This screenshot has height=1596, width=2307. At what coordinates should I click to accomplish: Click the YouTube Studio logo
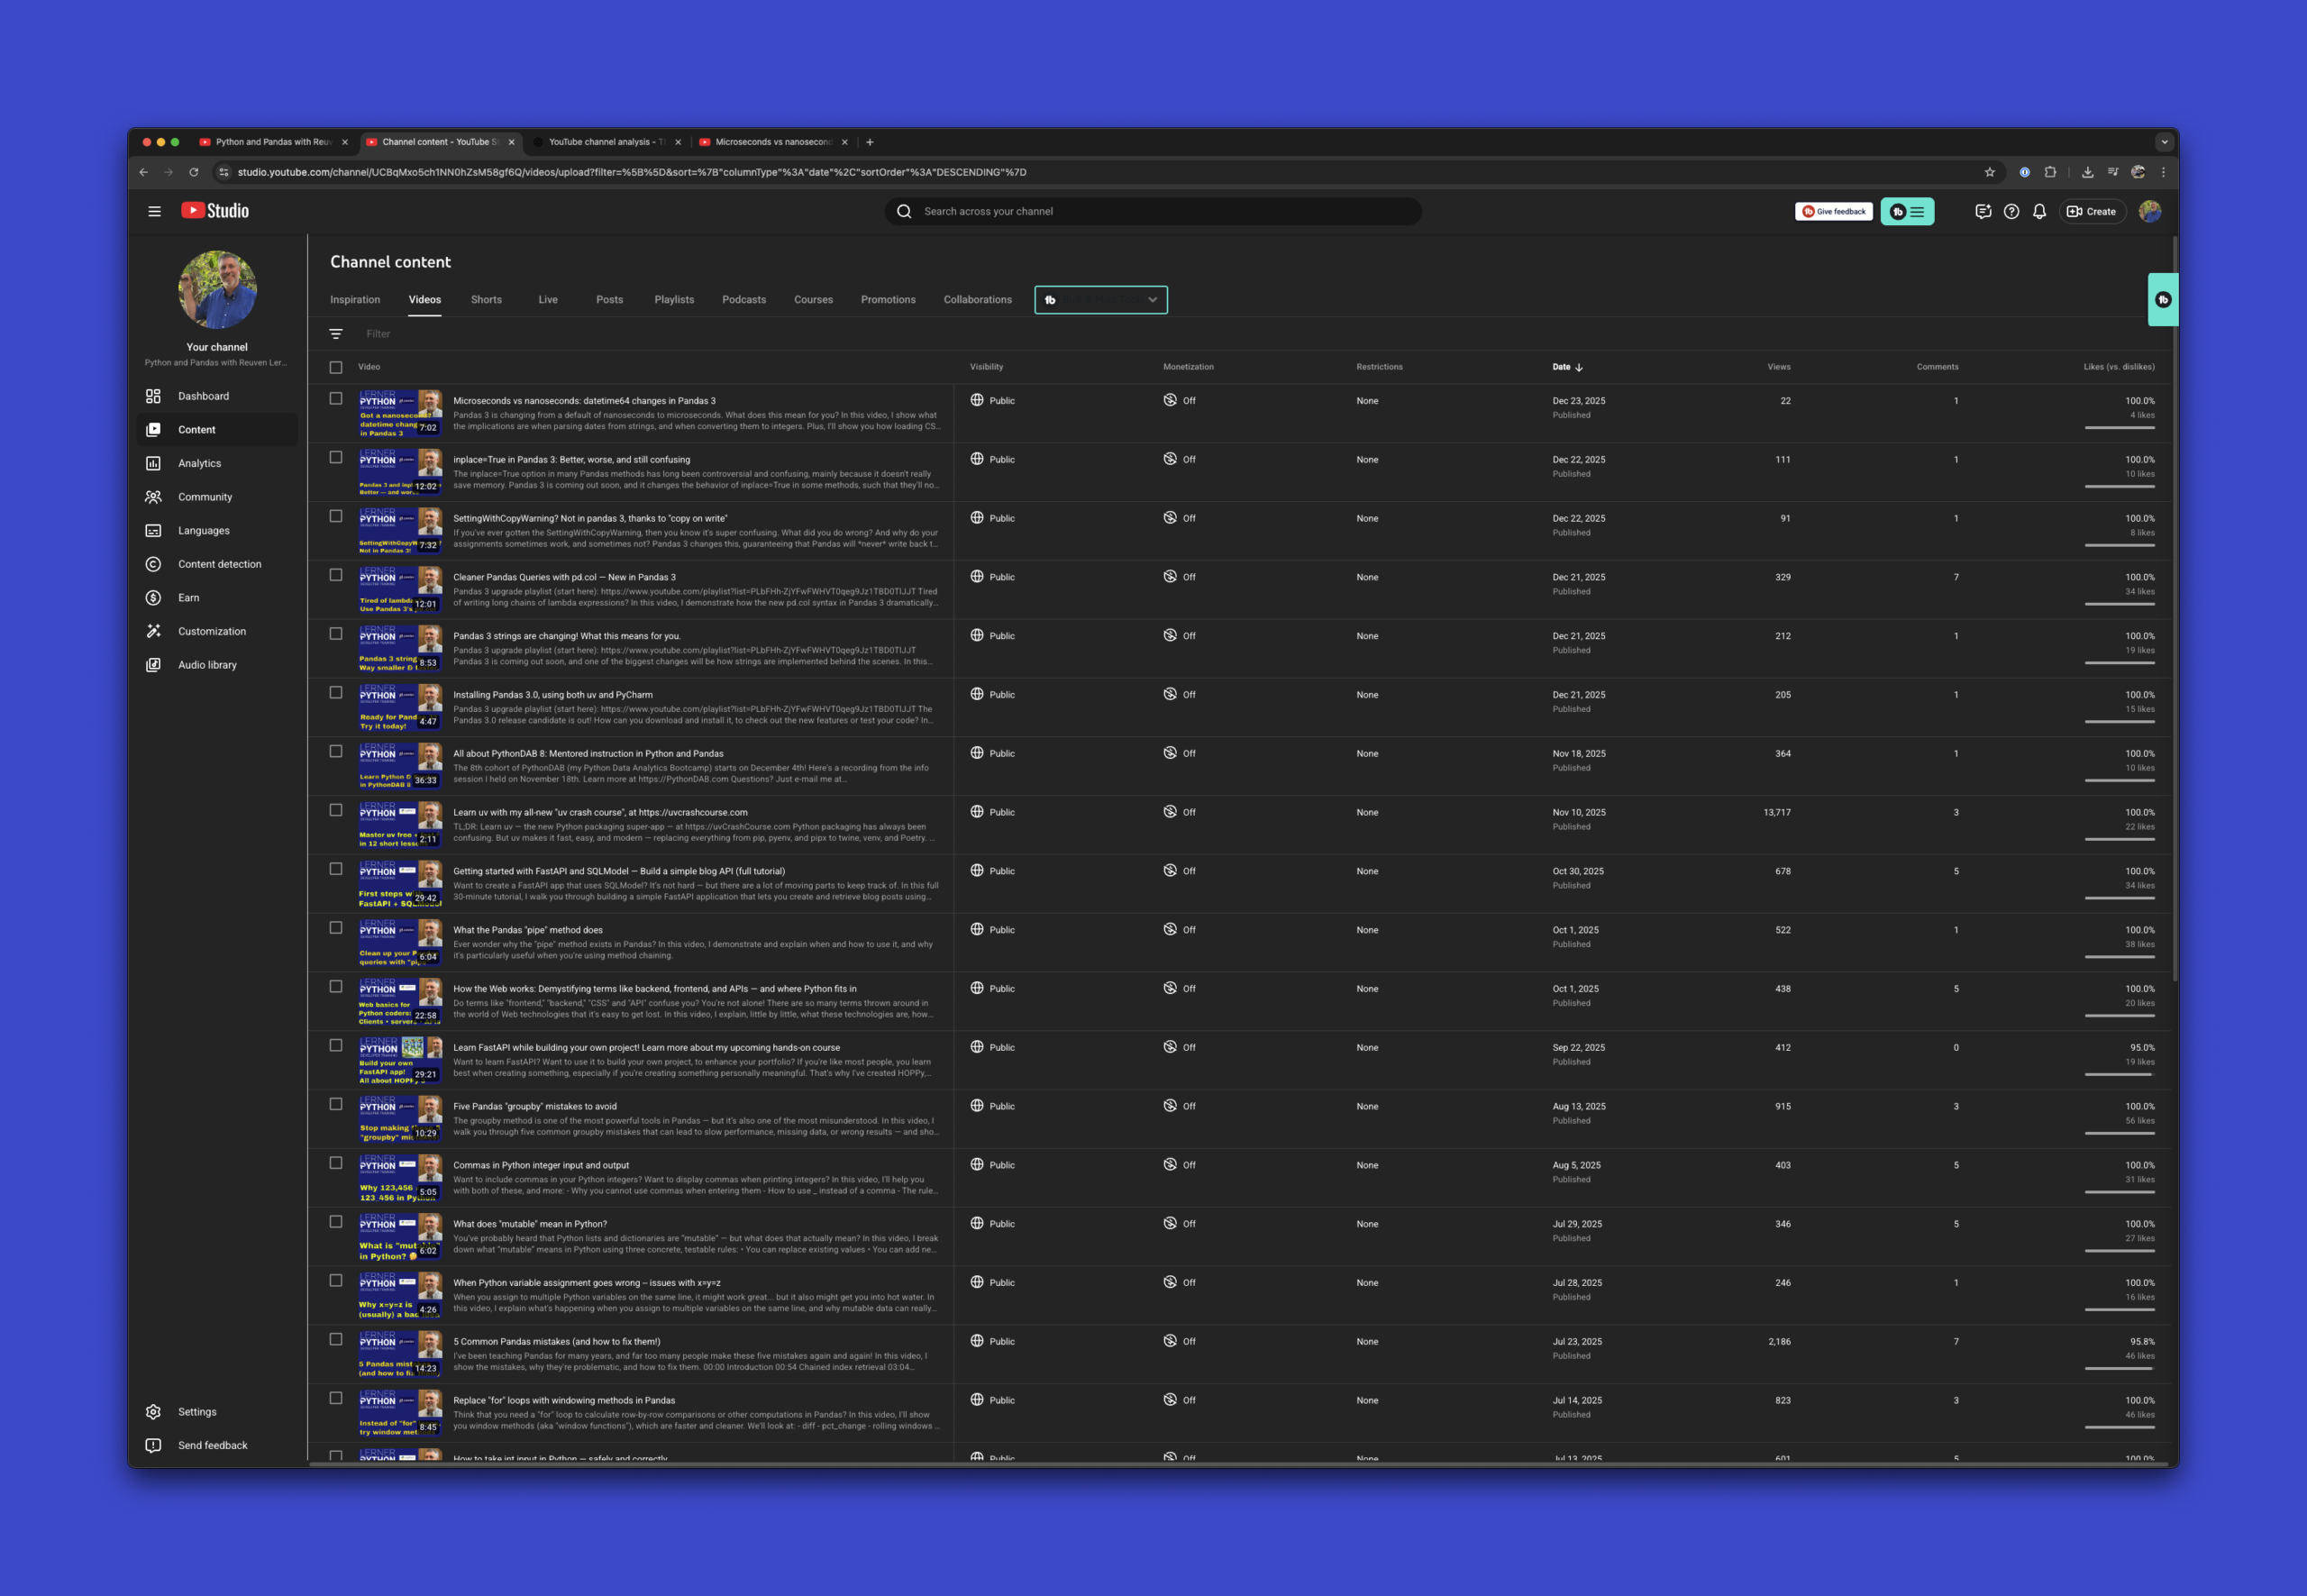point(215,211)
